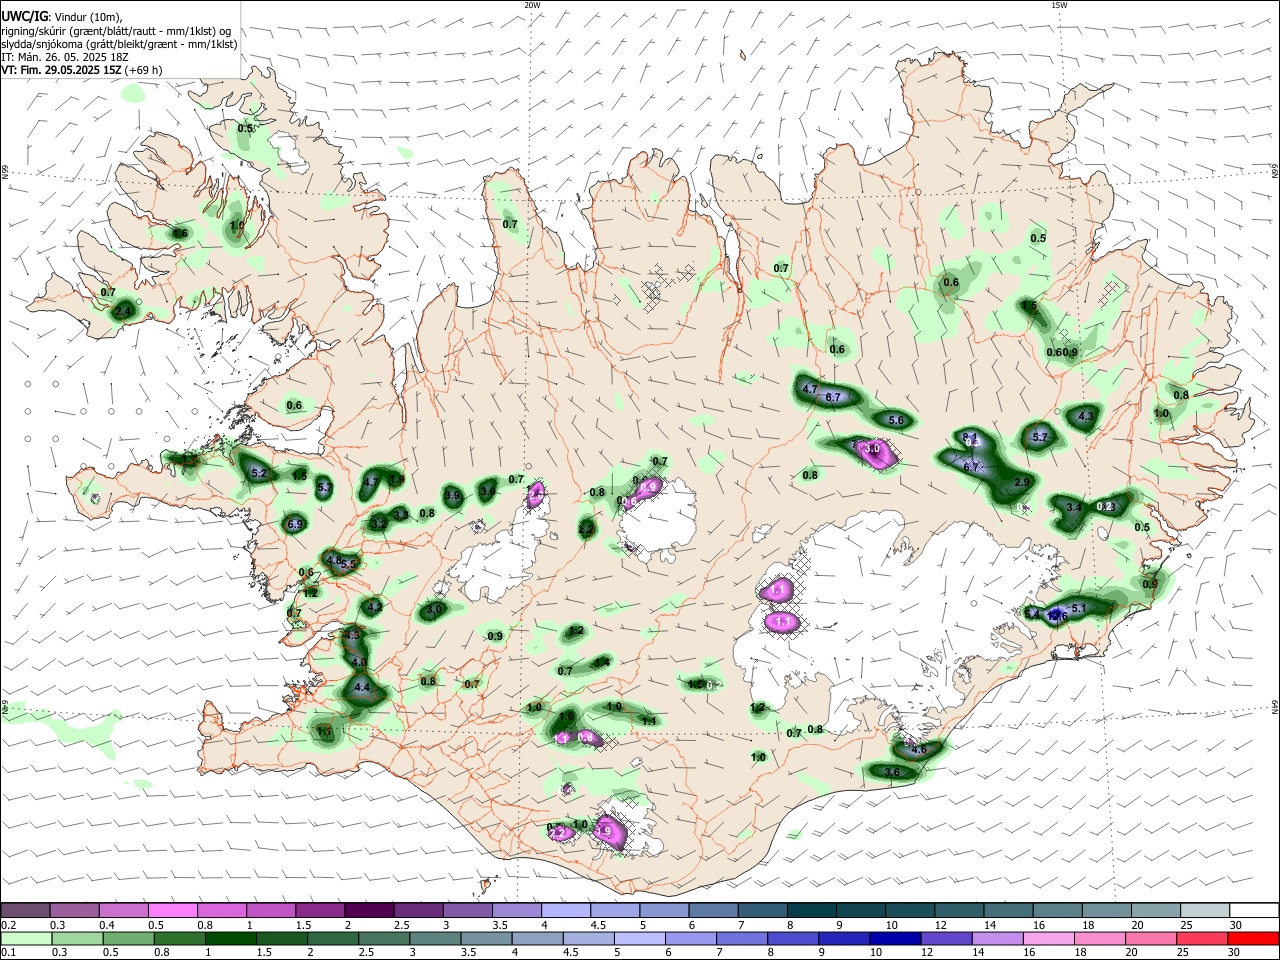This screenshot has height=960, width=1280.
Task: Click the '3.9' precipitation value
Action: [453, 495]
